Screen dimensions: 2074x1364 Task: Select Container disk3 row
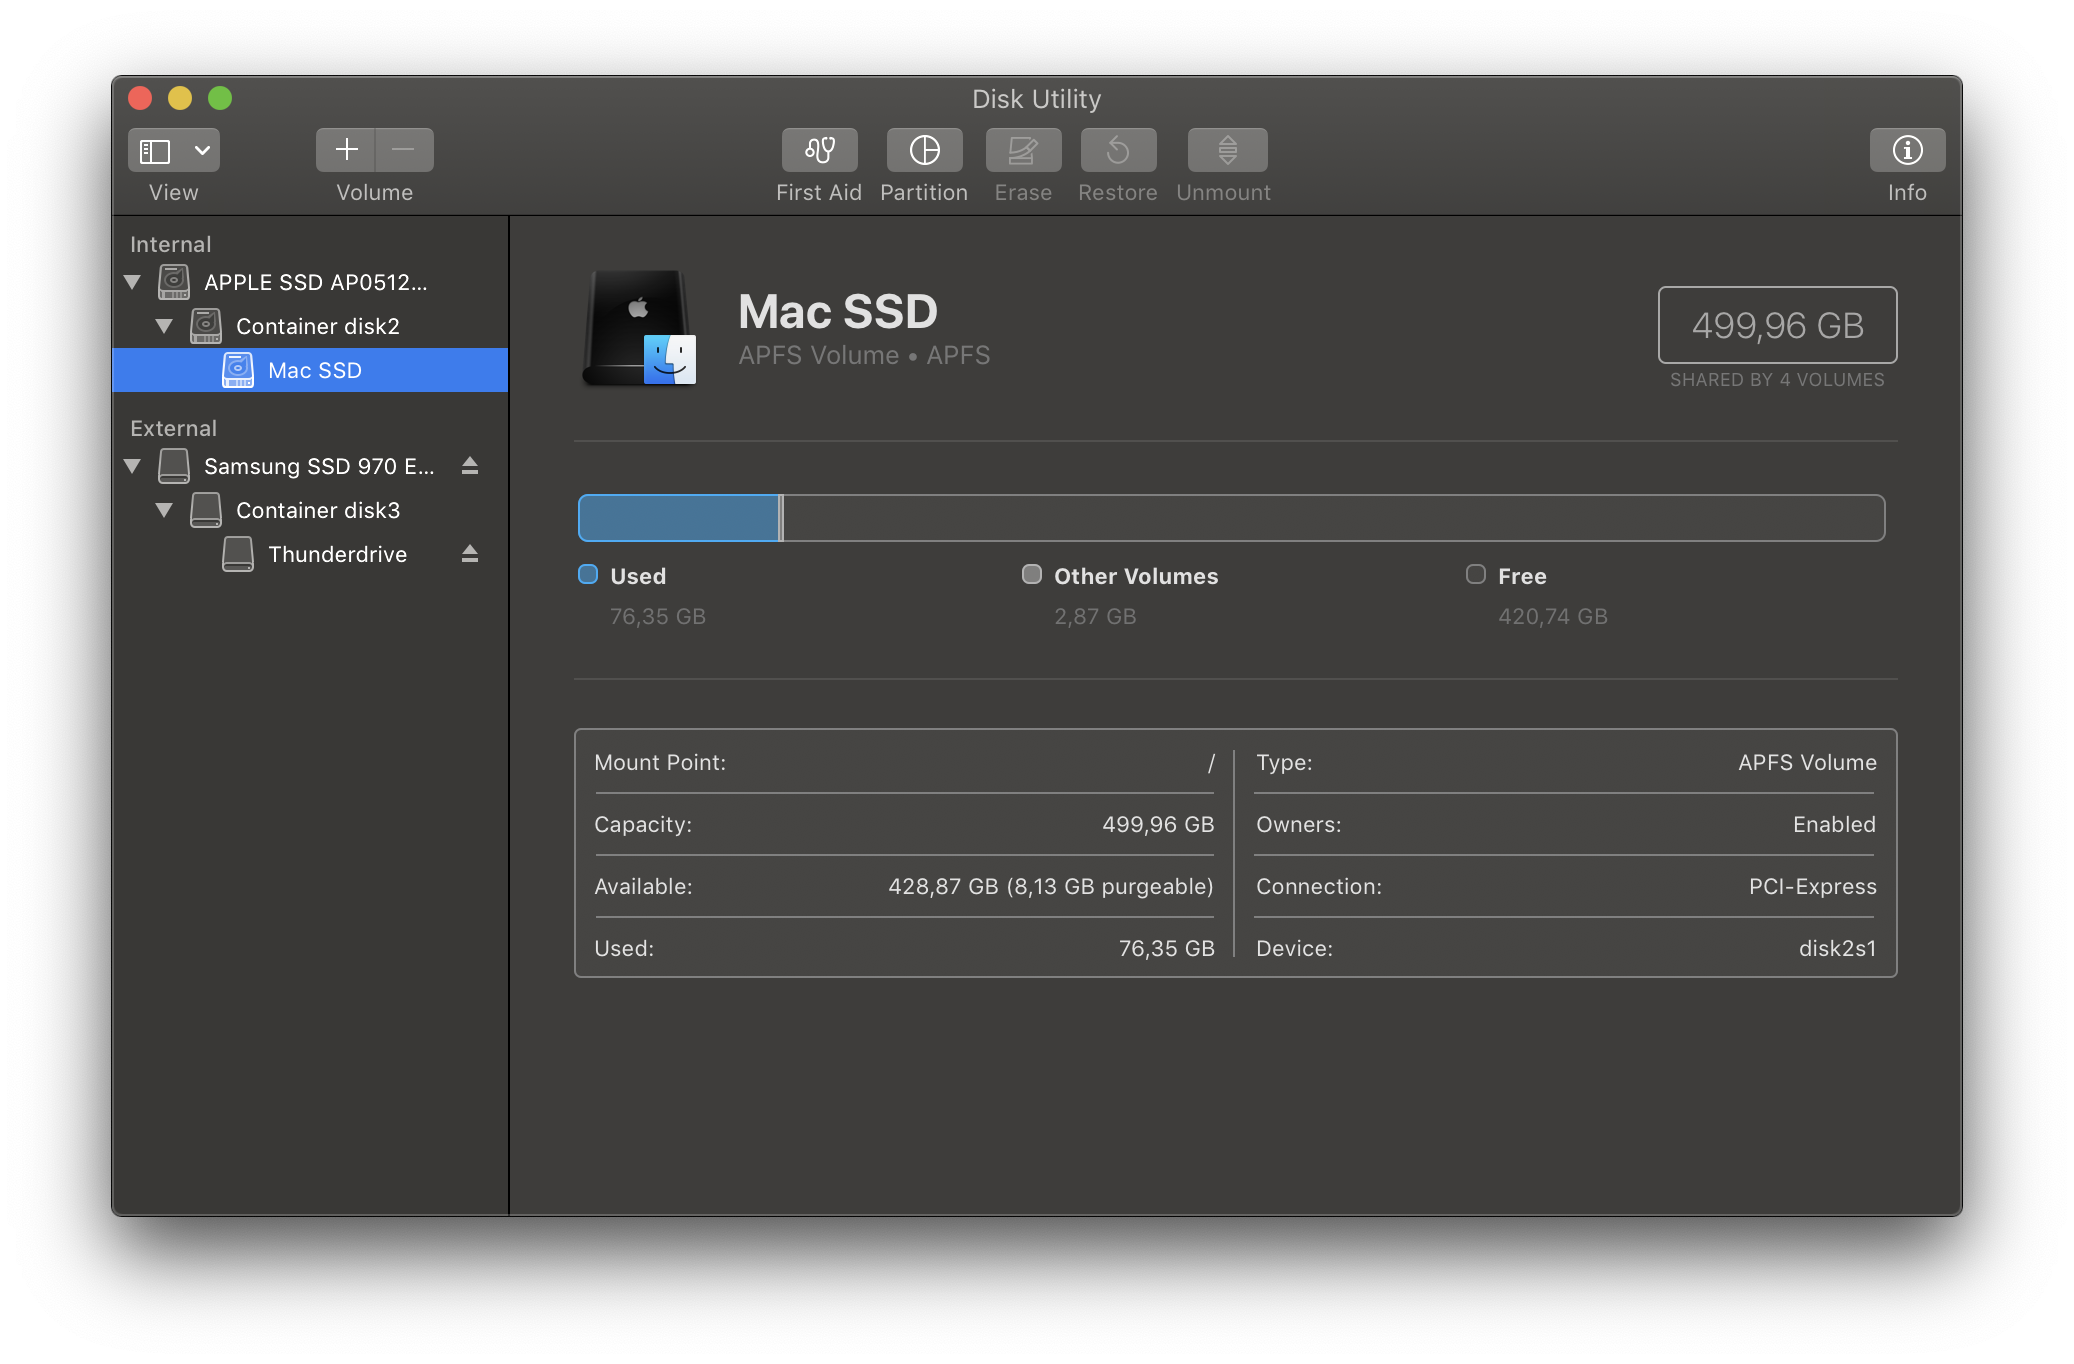click(x=310, y=510)
